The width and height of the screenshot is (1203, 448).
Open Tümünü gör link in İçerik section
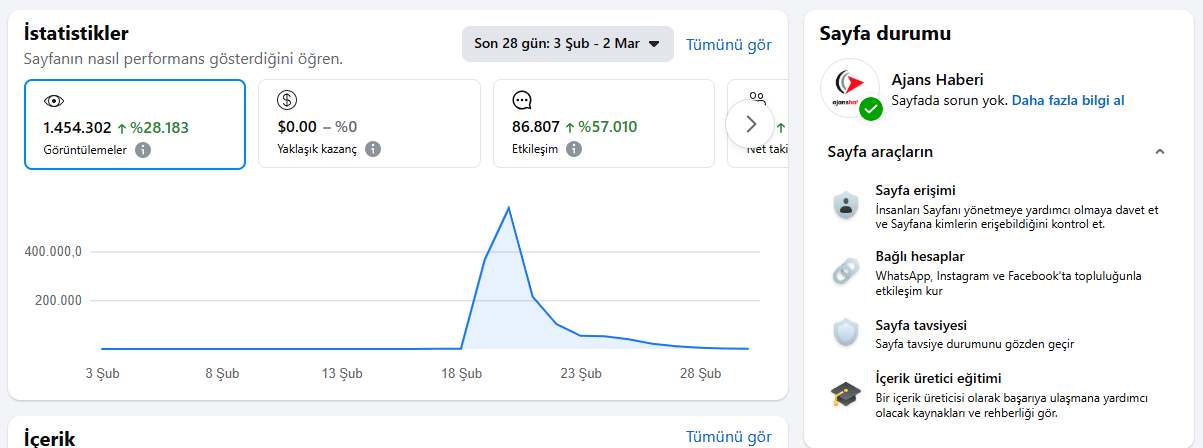pos(729,437)
